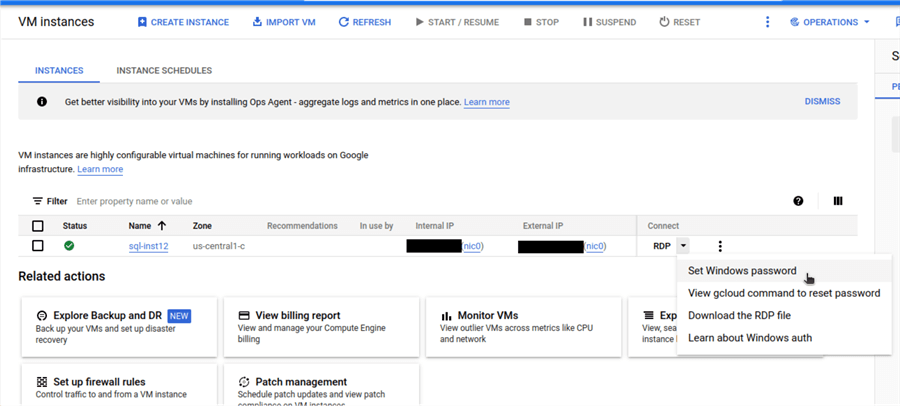Click the Reset power icon button
The width and height of the screenshot is (900, 406).
tap(665, 22)
